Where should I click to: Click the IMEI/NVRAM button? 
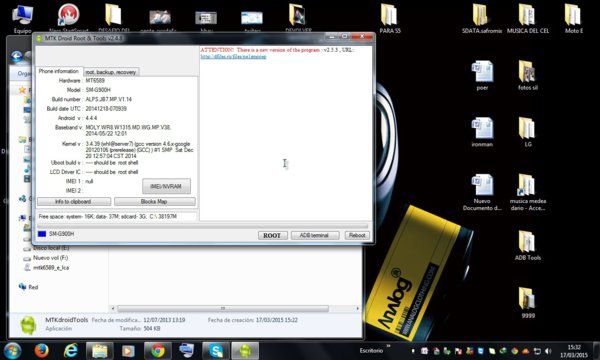[x=166, y=186]
